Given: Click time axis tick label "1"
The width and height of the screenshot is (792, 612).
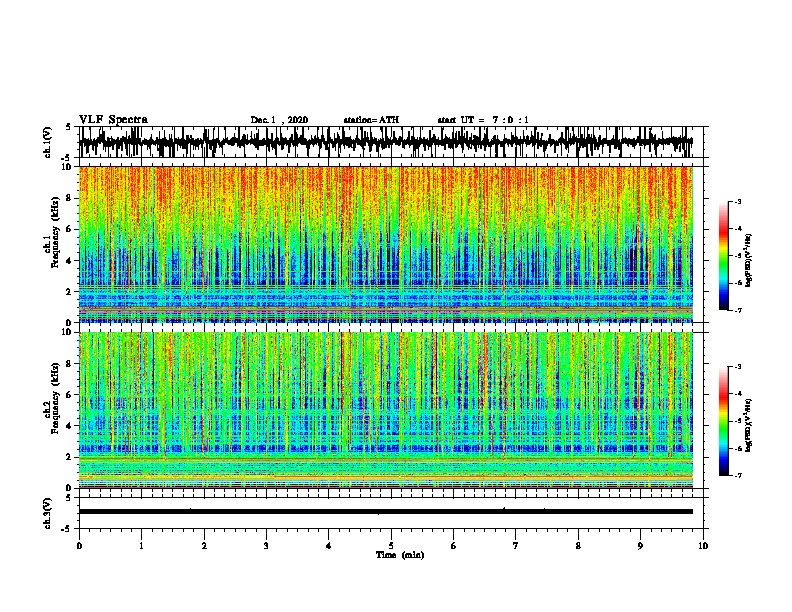Looking at the screenshot, I should pos(141,546).
